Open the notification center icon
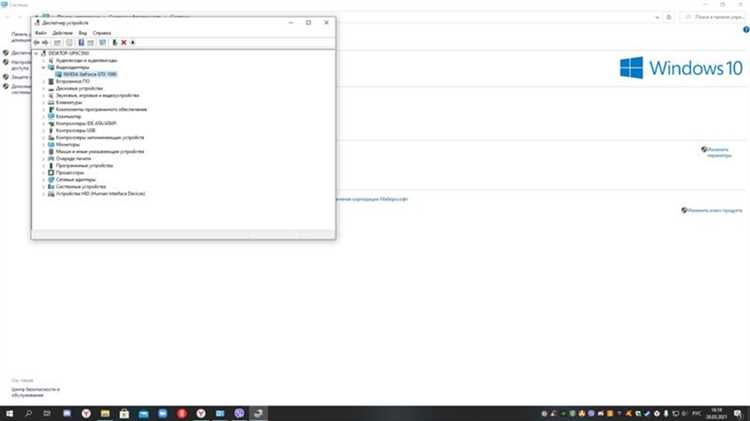This screenshot has height=421, width=750. coord(738,413)
